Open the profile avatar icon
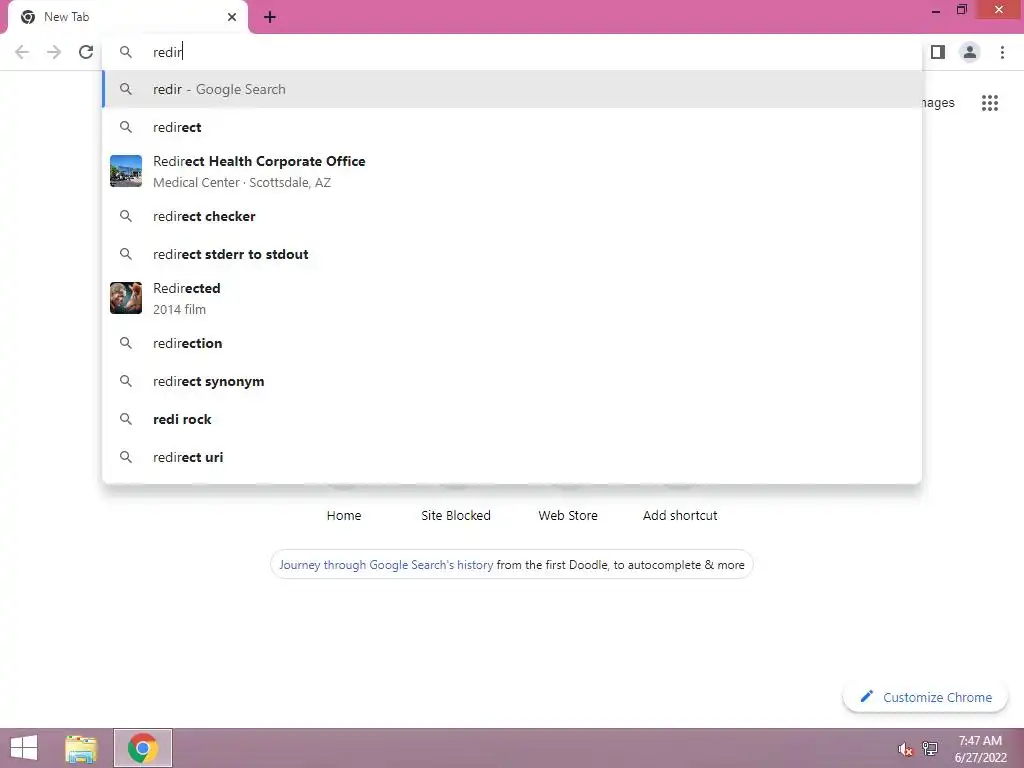Viewport: 1024px width, 768px height. [970, 52]
